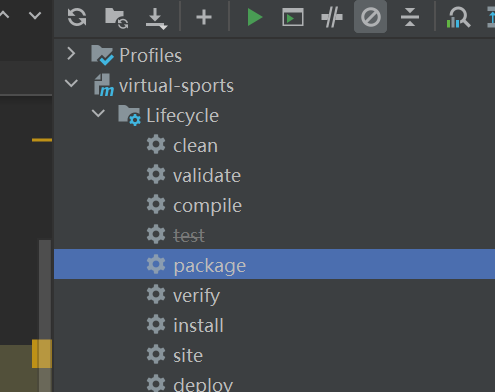Click editor vertical scrollbar thumb
495x392 pixels.
(x=45, y=315)
